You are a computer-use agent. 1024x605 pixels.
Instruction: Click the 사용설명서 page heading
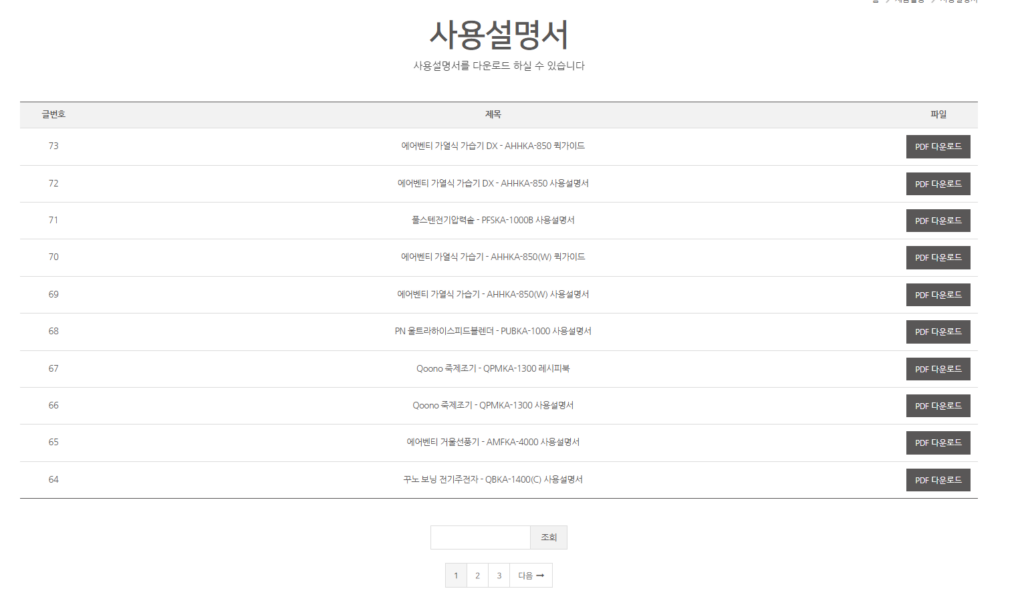(499, 35)
